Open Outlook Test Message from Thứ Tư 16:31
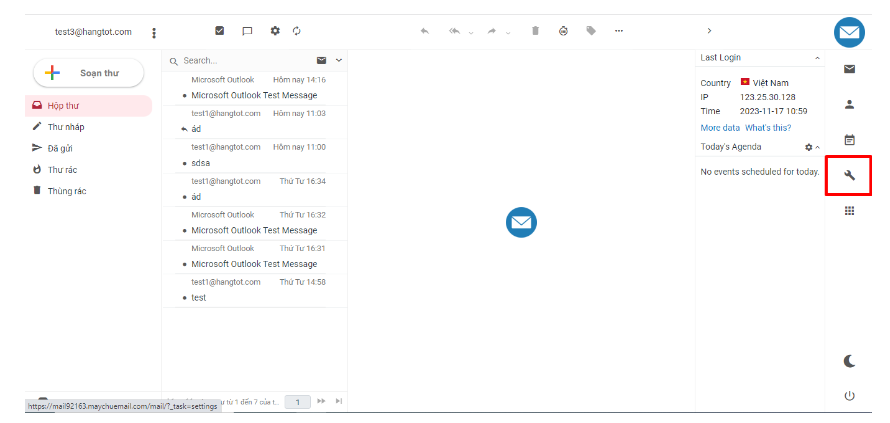The width and height of the screenshot is (890, 423). point(255,257)
